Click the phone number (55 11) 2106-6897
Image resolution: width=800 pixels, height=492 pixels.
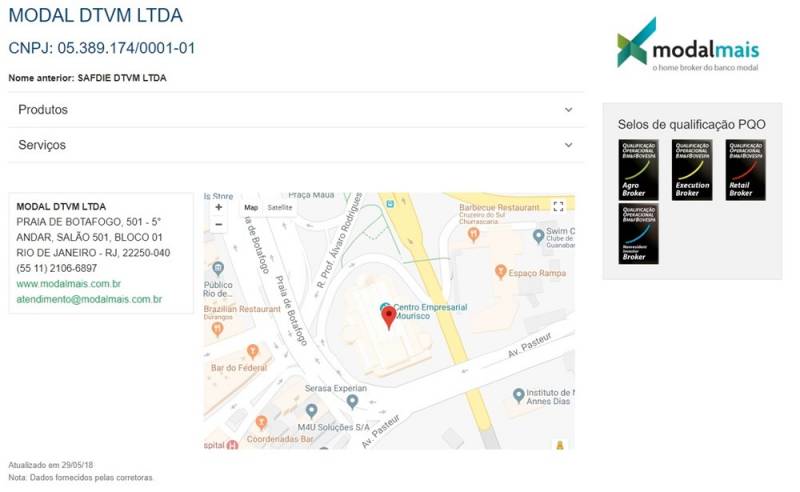click(57, 268)
